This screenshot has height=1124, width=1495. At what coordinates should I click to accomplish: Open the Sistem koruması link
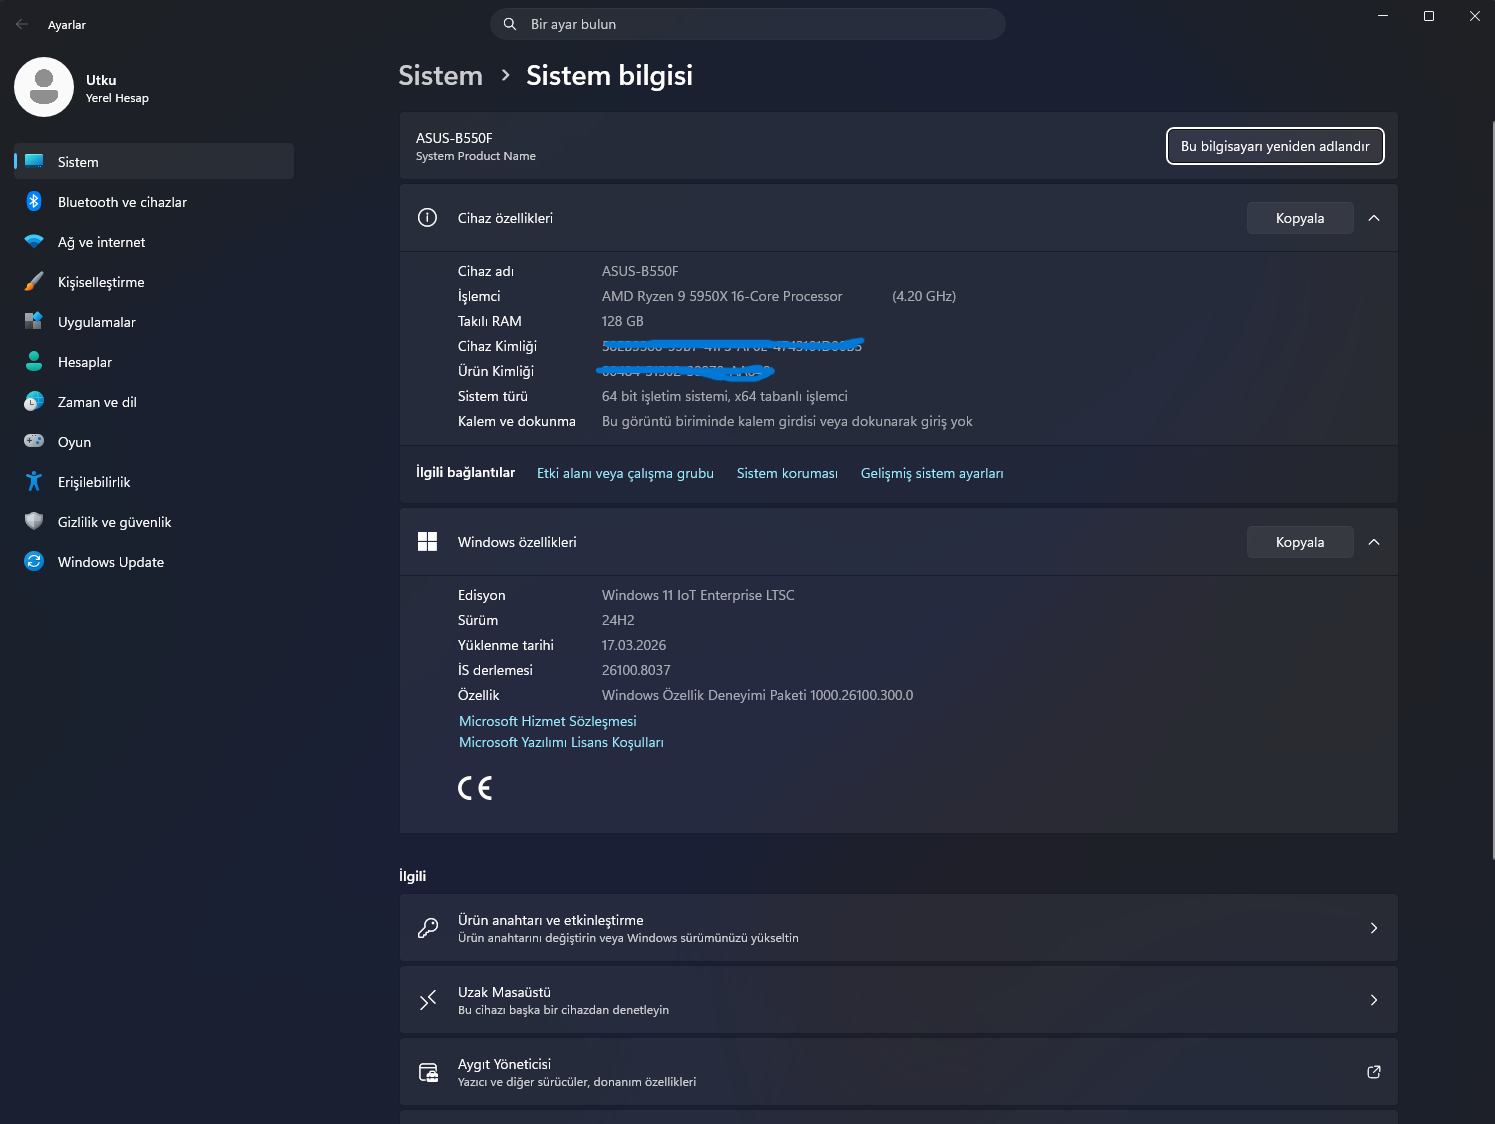(x=787, y=473)
